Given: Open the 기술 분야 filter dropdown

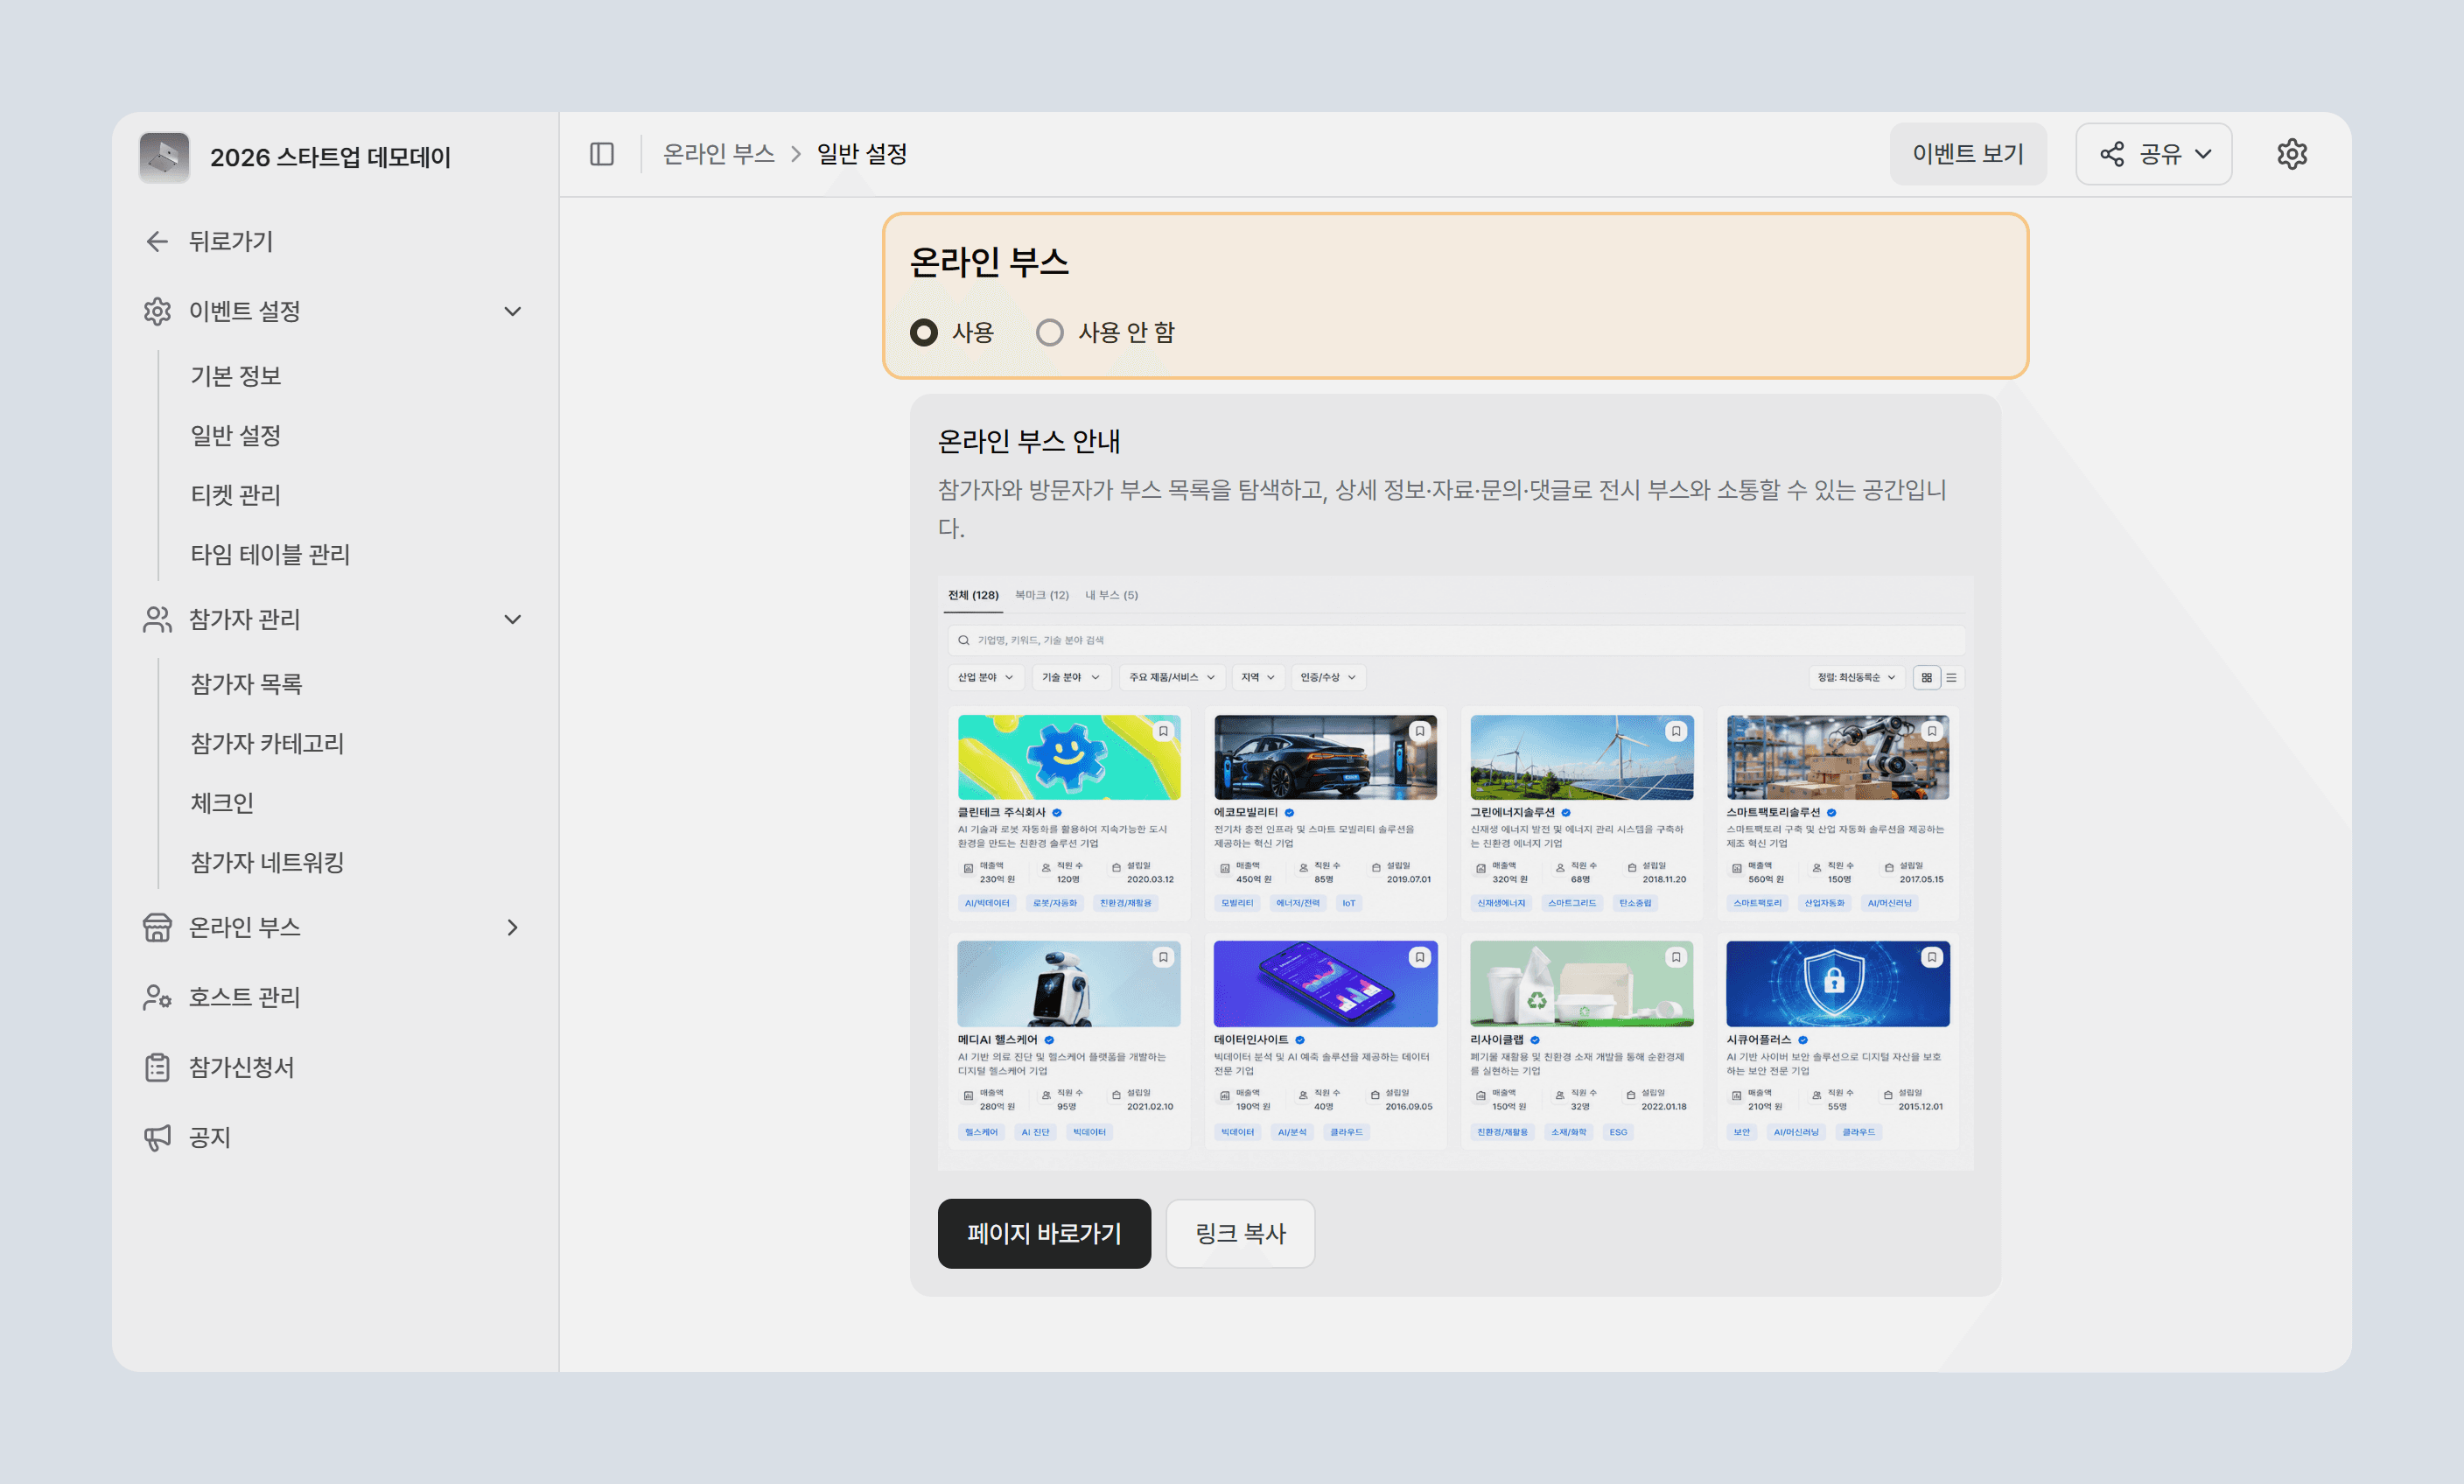Looking at the screenshot, I should [1070, 677].
